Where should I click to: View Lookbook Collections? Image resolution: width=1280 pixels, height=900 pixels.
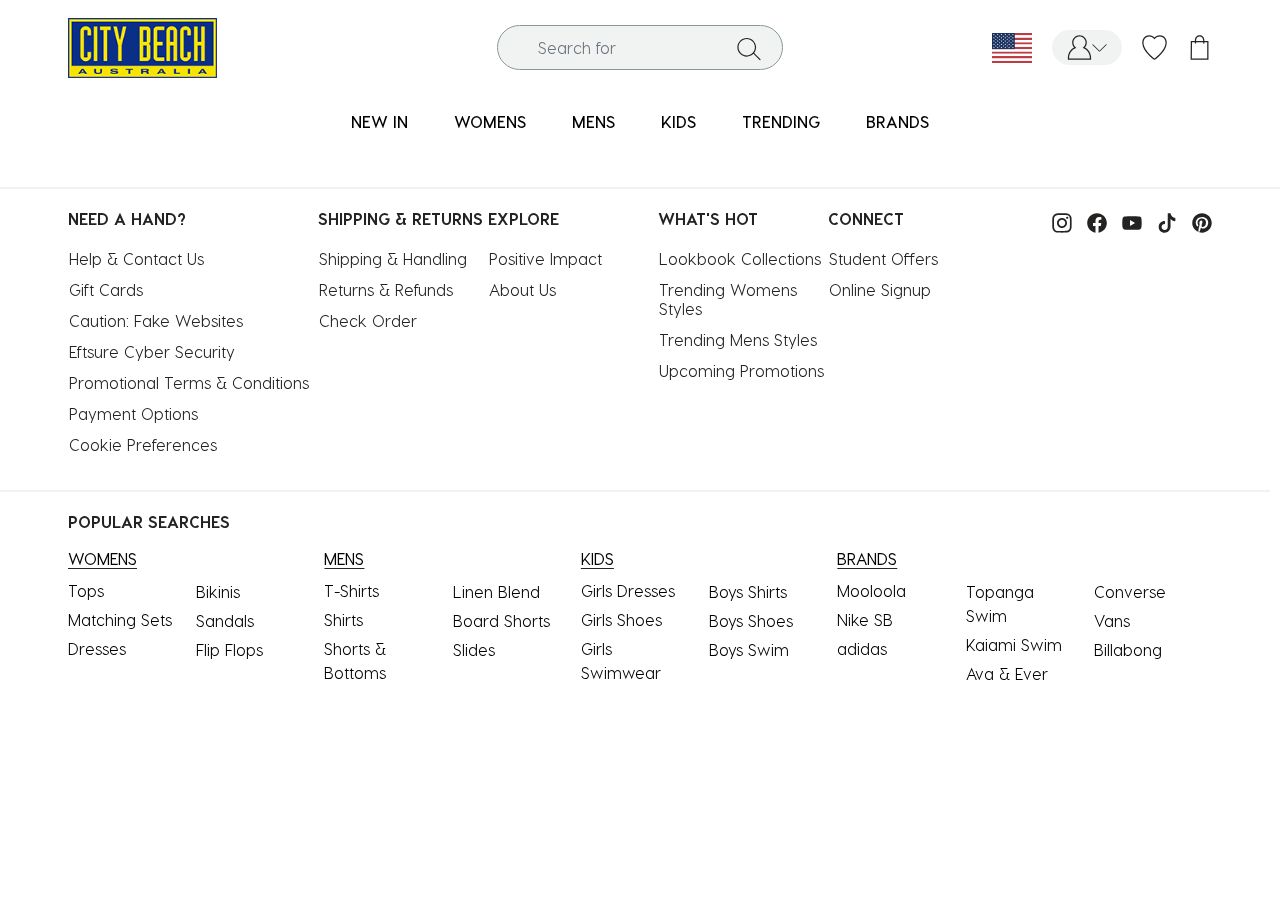740,259
